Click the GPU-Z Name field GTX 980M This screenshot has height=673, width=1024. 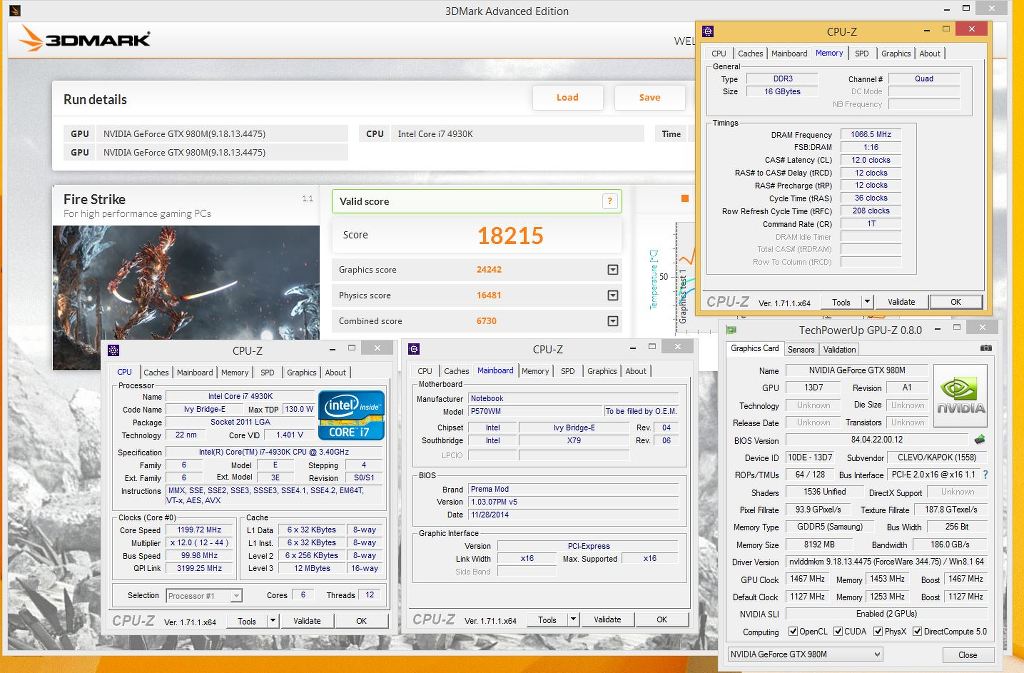[x=857, y=370]
